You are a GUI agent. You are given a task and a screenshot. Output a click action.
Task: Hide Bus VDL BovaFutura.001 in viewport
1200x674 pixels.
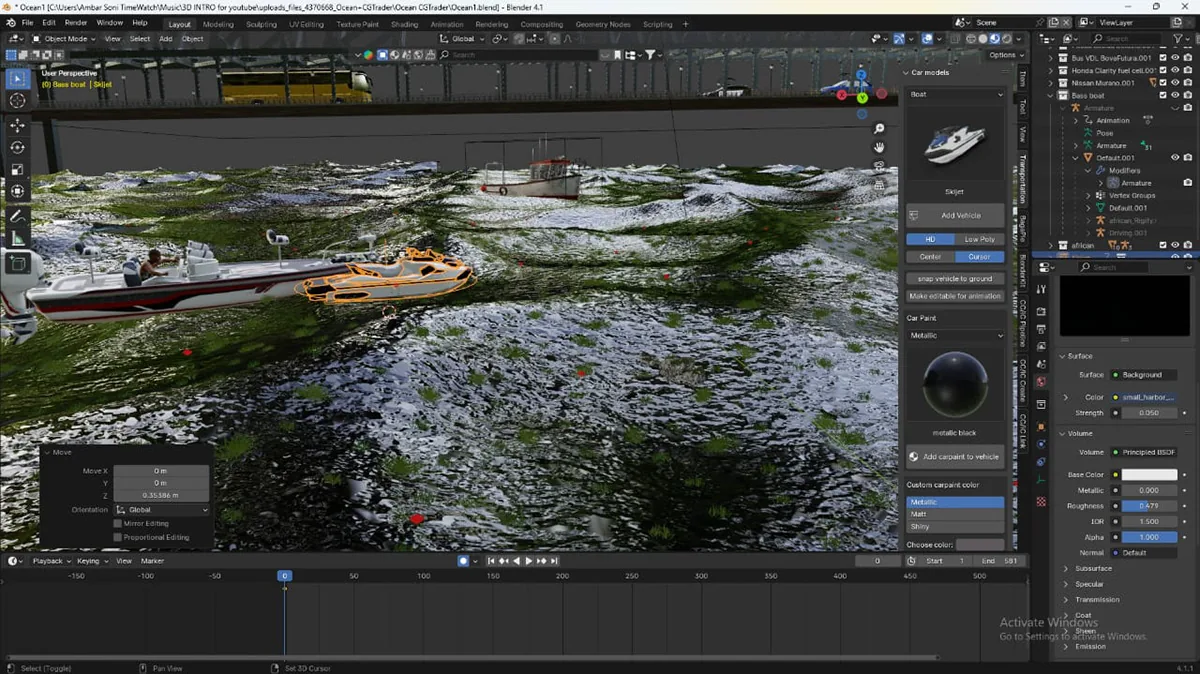[1175, 58]
